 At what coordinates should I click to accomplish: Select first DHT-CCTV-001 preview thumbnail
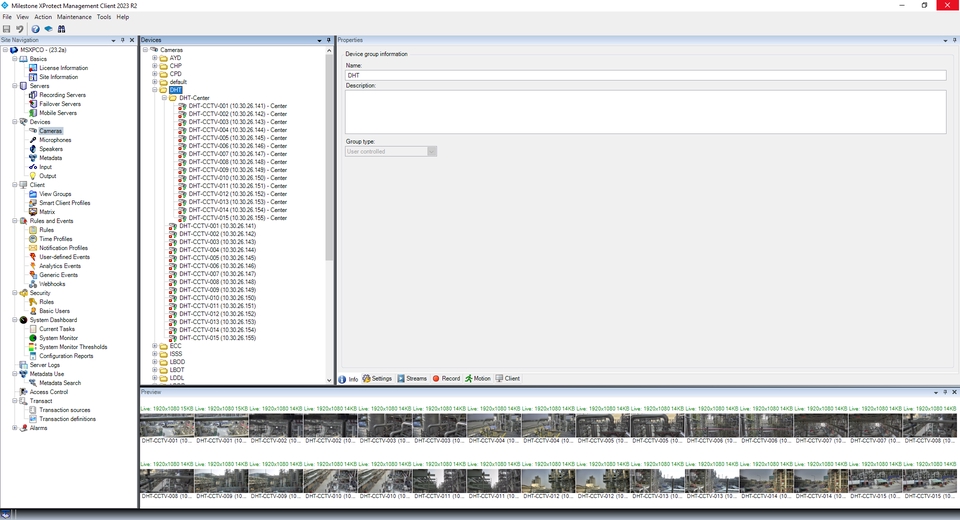pyautogui.click(x=167, y=425)
